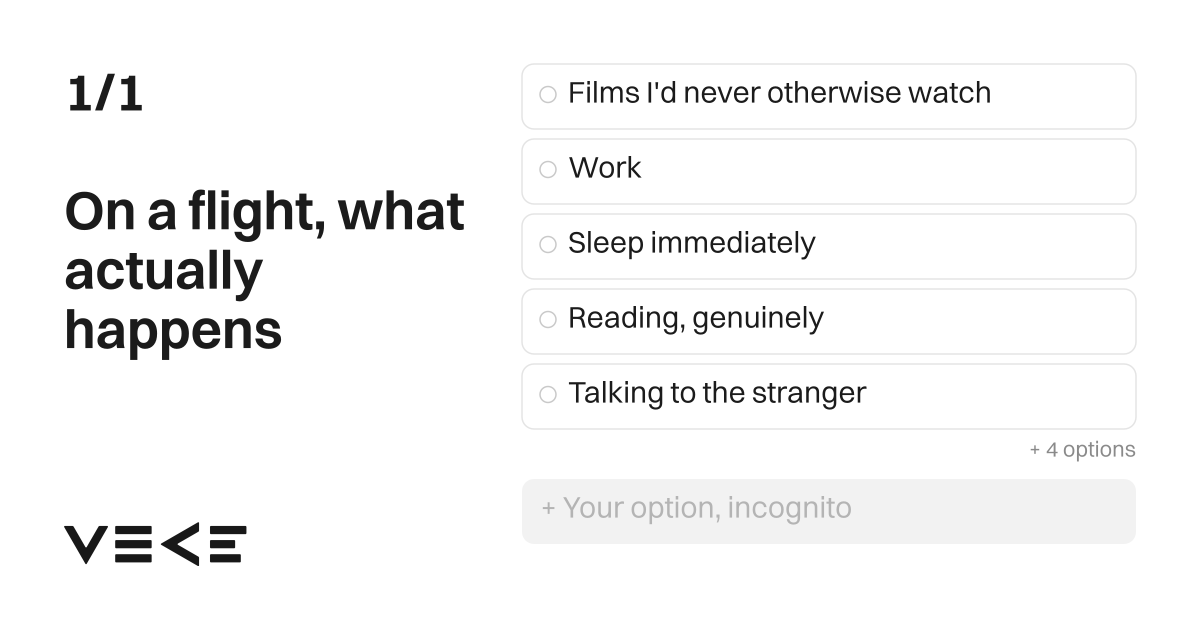Click the 1/1 question counter

pos(105,94)
